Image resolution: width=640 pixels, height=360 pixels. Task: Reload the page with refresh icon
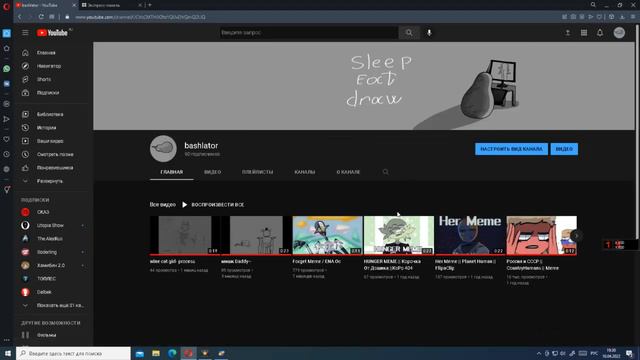[x=41, y=17]
